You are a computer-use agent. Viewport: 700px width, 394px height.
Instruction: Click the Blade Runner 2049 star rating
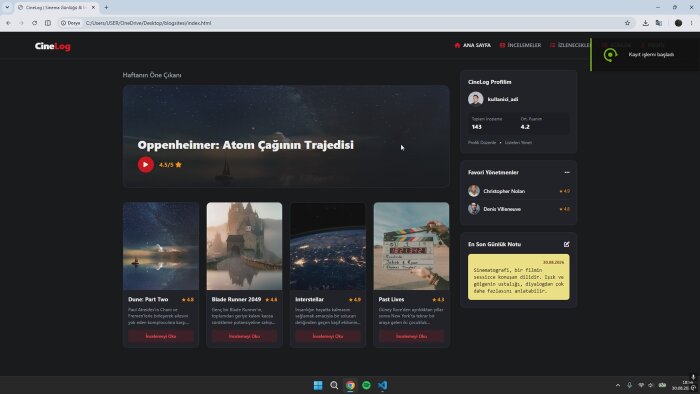click(x=271, y=299)
